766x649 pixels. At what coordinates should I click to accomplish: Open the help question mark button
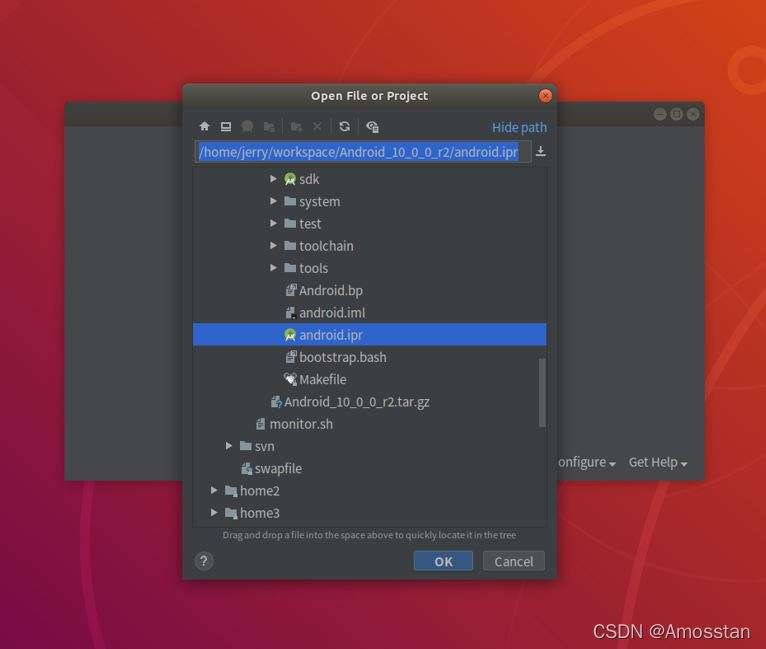coord(204,561)
